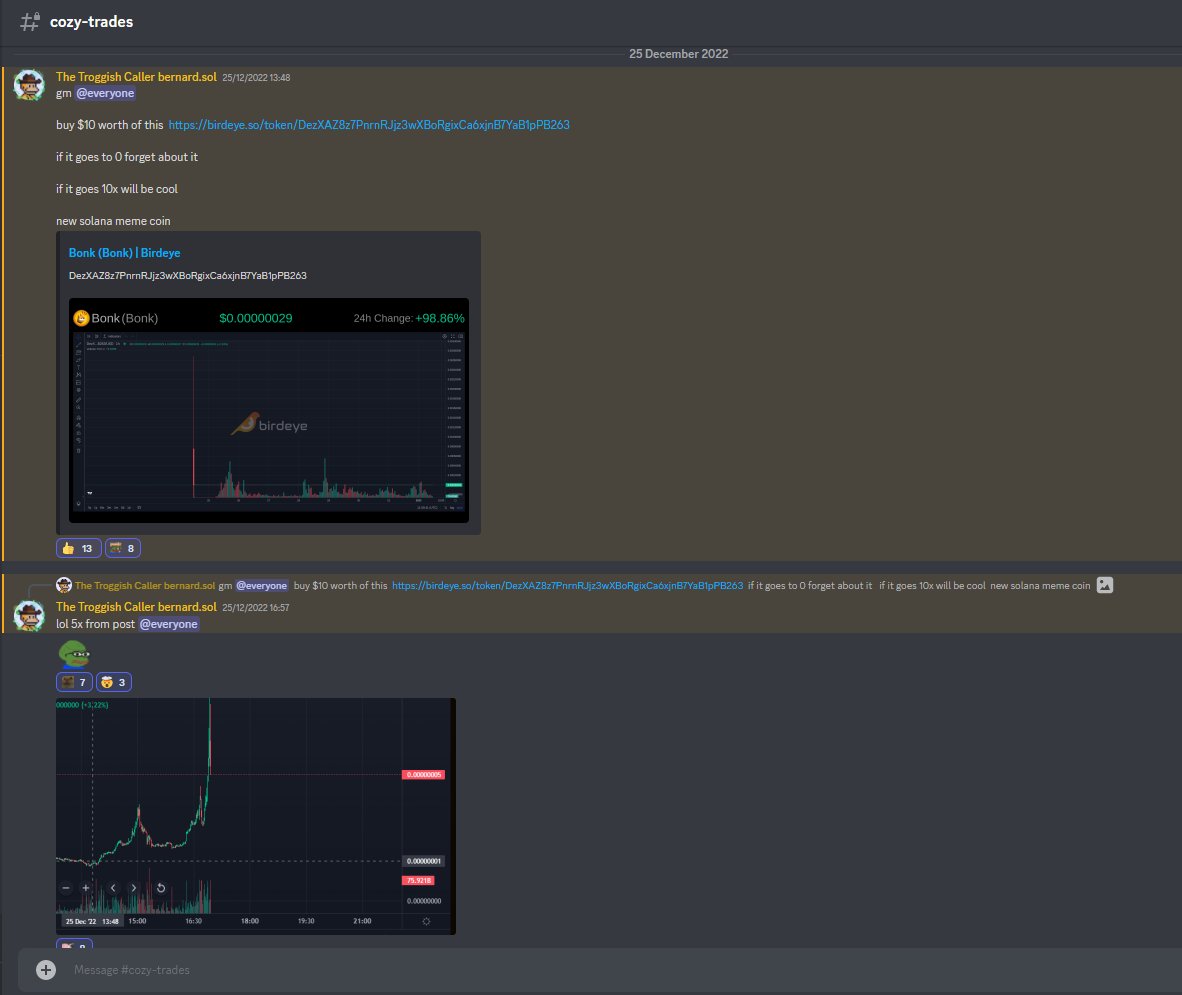Open birdeye link in reply preview line
The height and width of the screenshot is (995, 1182).
coord(568,586)
